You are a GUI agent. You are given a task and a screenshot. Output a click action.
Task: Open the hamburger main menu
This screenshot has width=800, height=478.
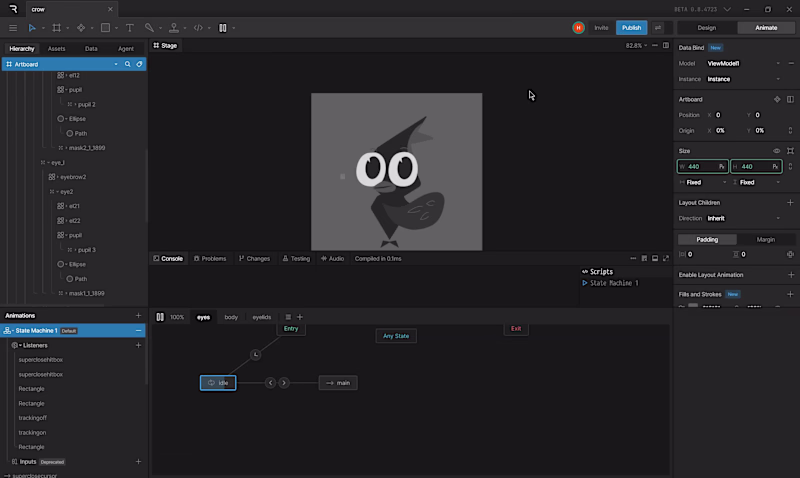(13, 28)
